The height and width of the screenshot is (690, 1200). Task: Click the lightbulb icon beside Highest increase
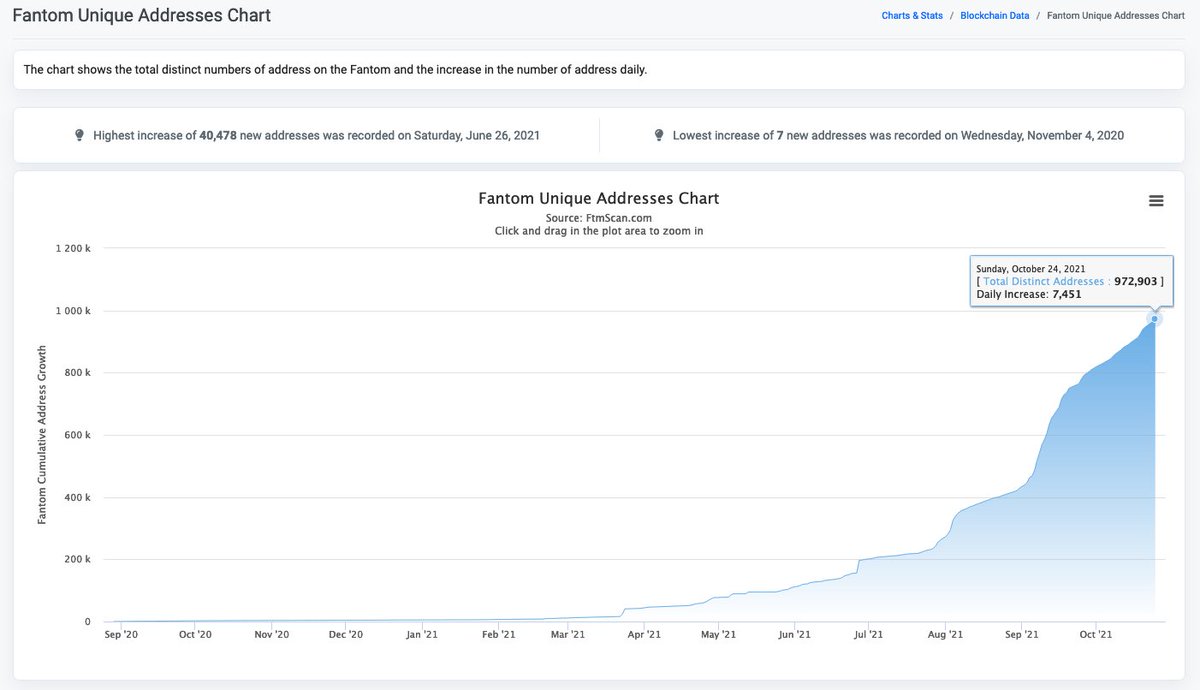[x=80, y=135]
